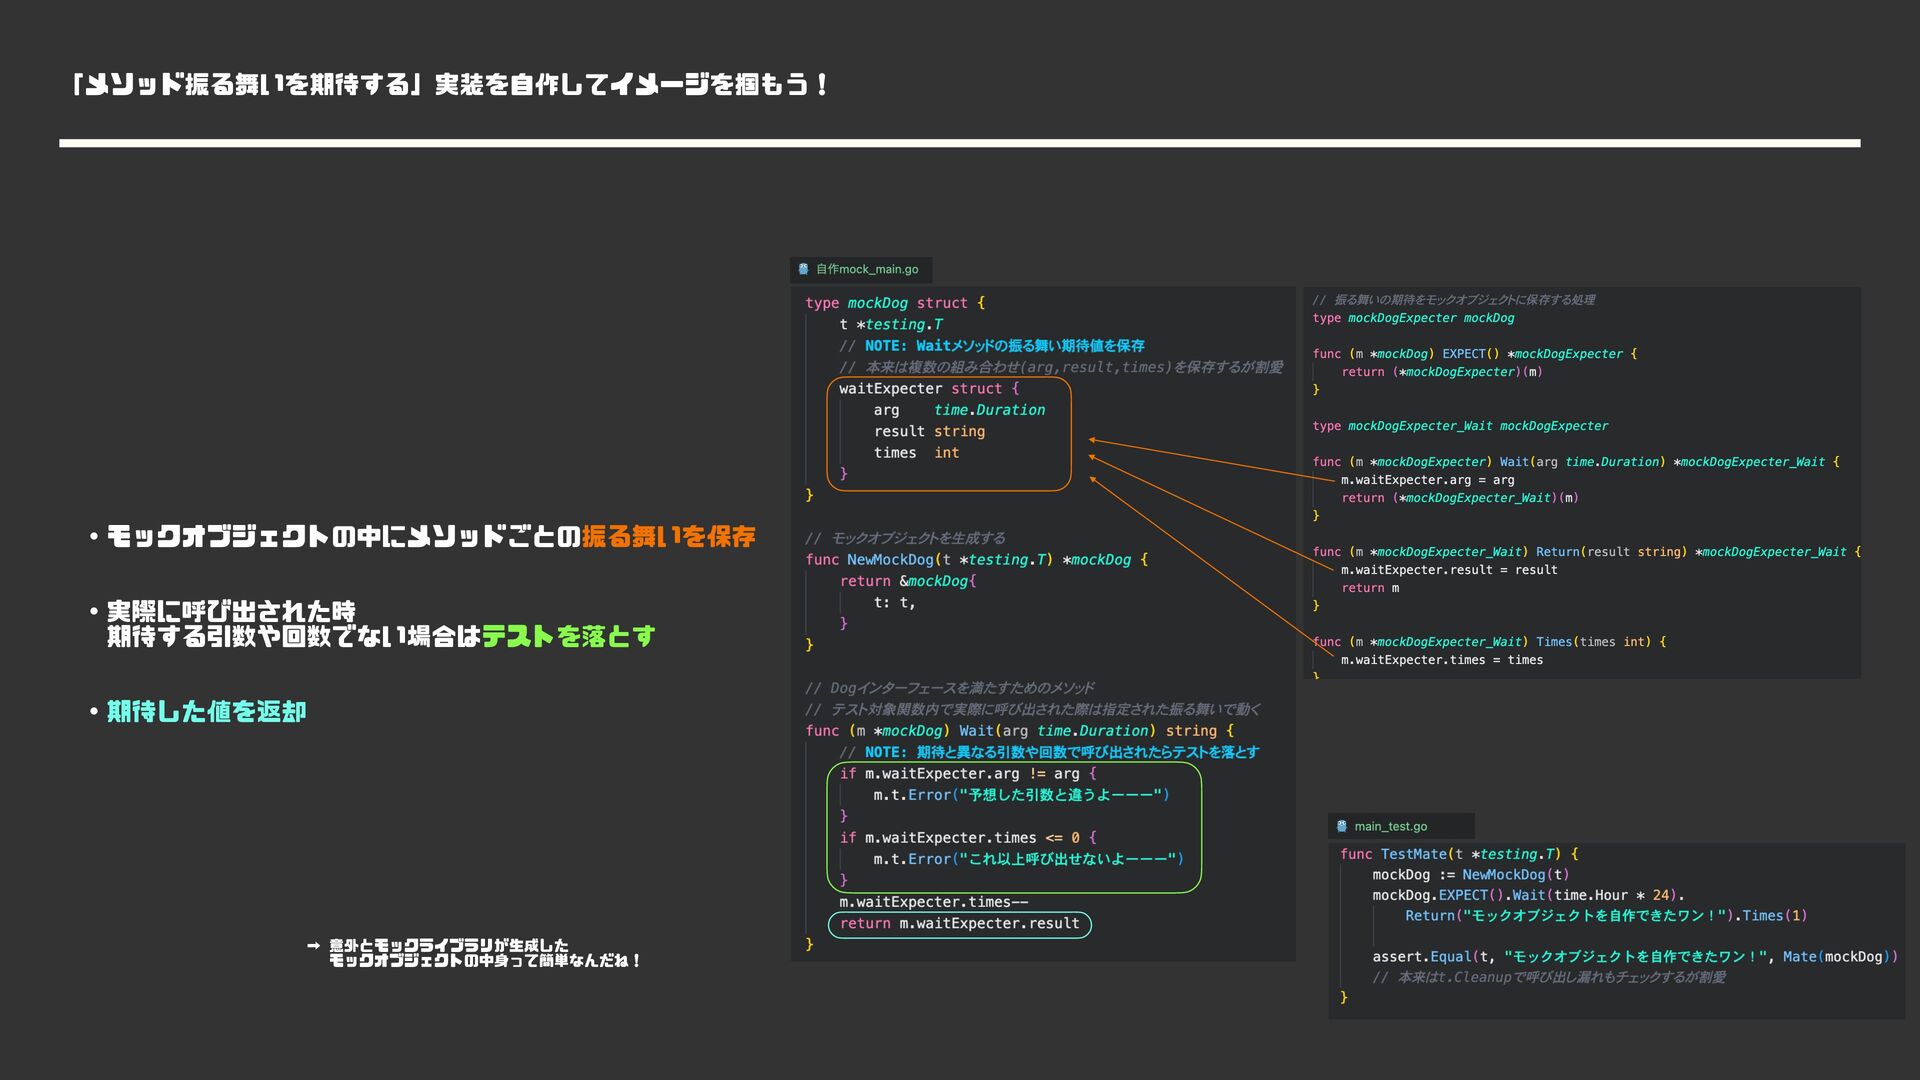This screenshot has height=1080, width=1920.
Task: Click 'm.waitExpecter.arg = arg' assignment
Action: point(1427,480)
